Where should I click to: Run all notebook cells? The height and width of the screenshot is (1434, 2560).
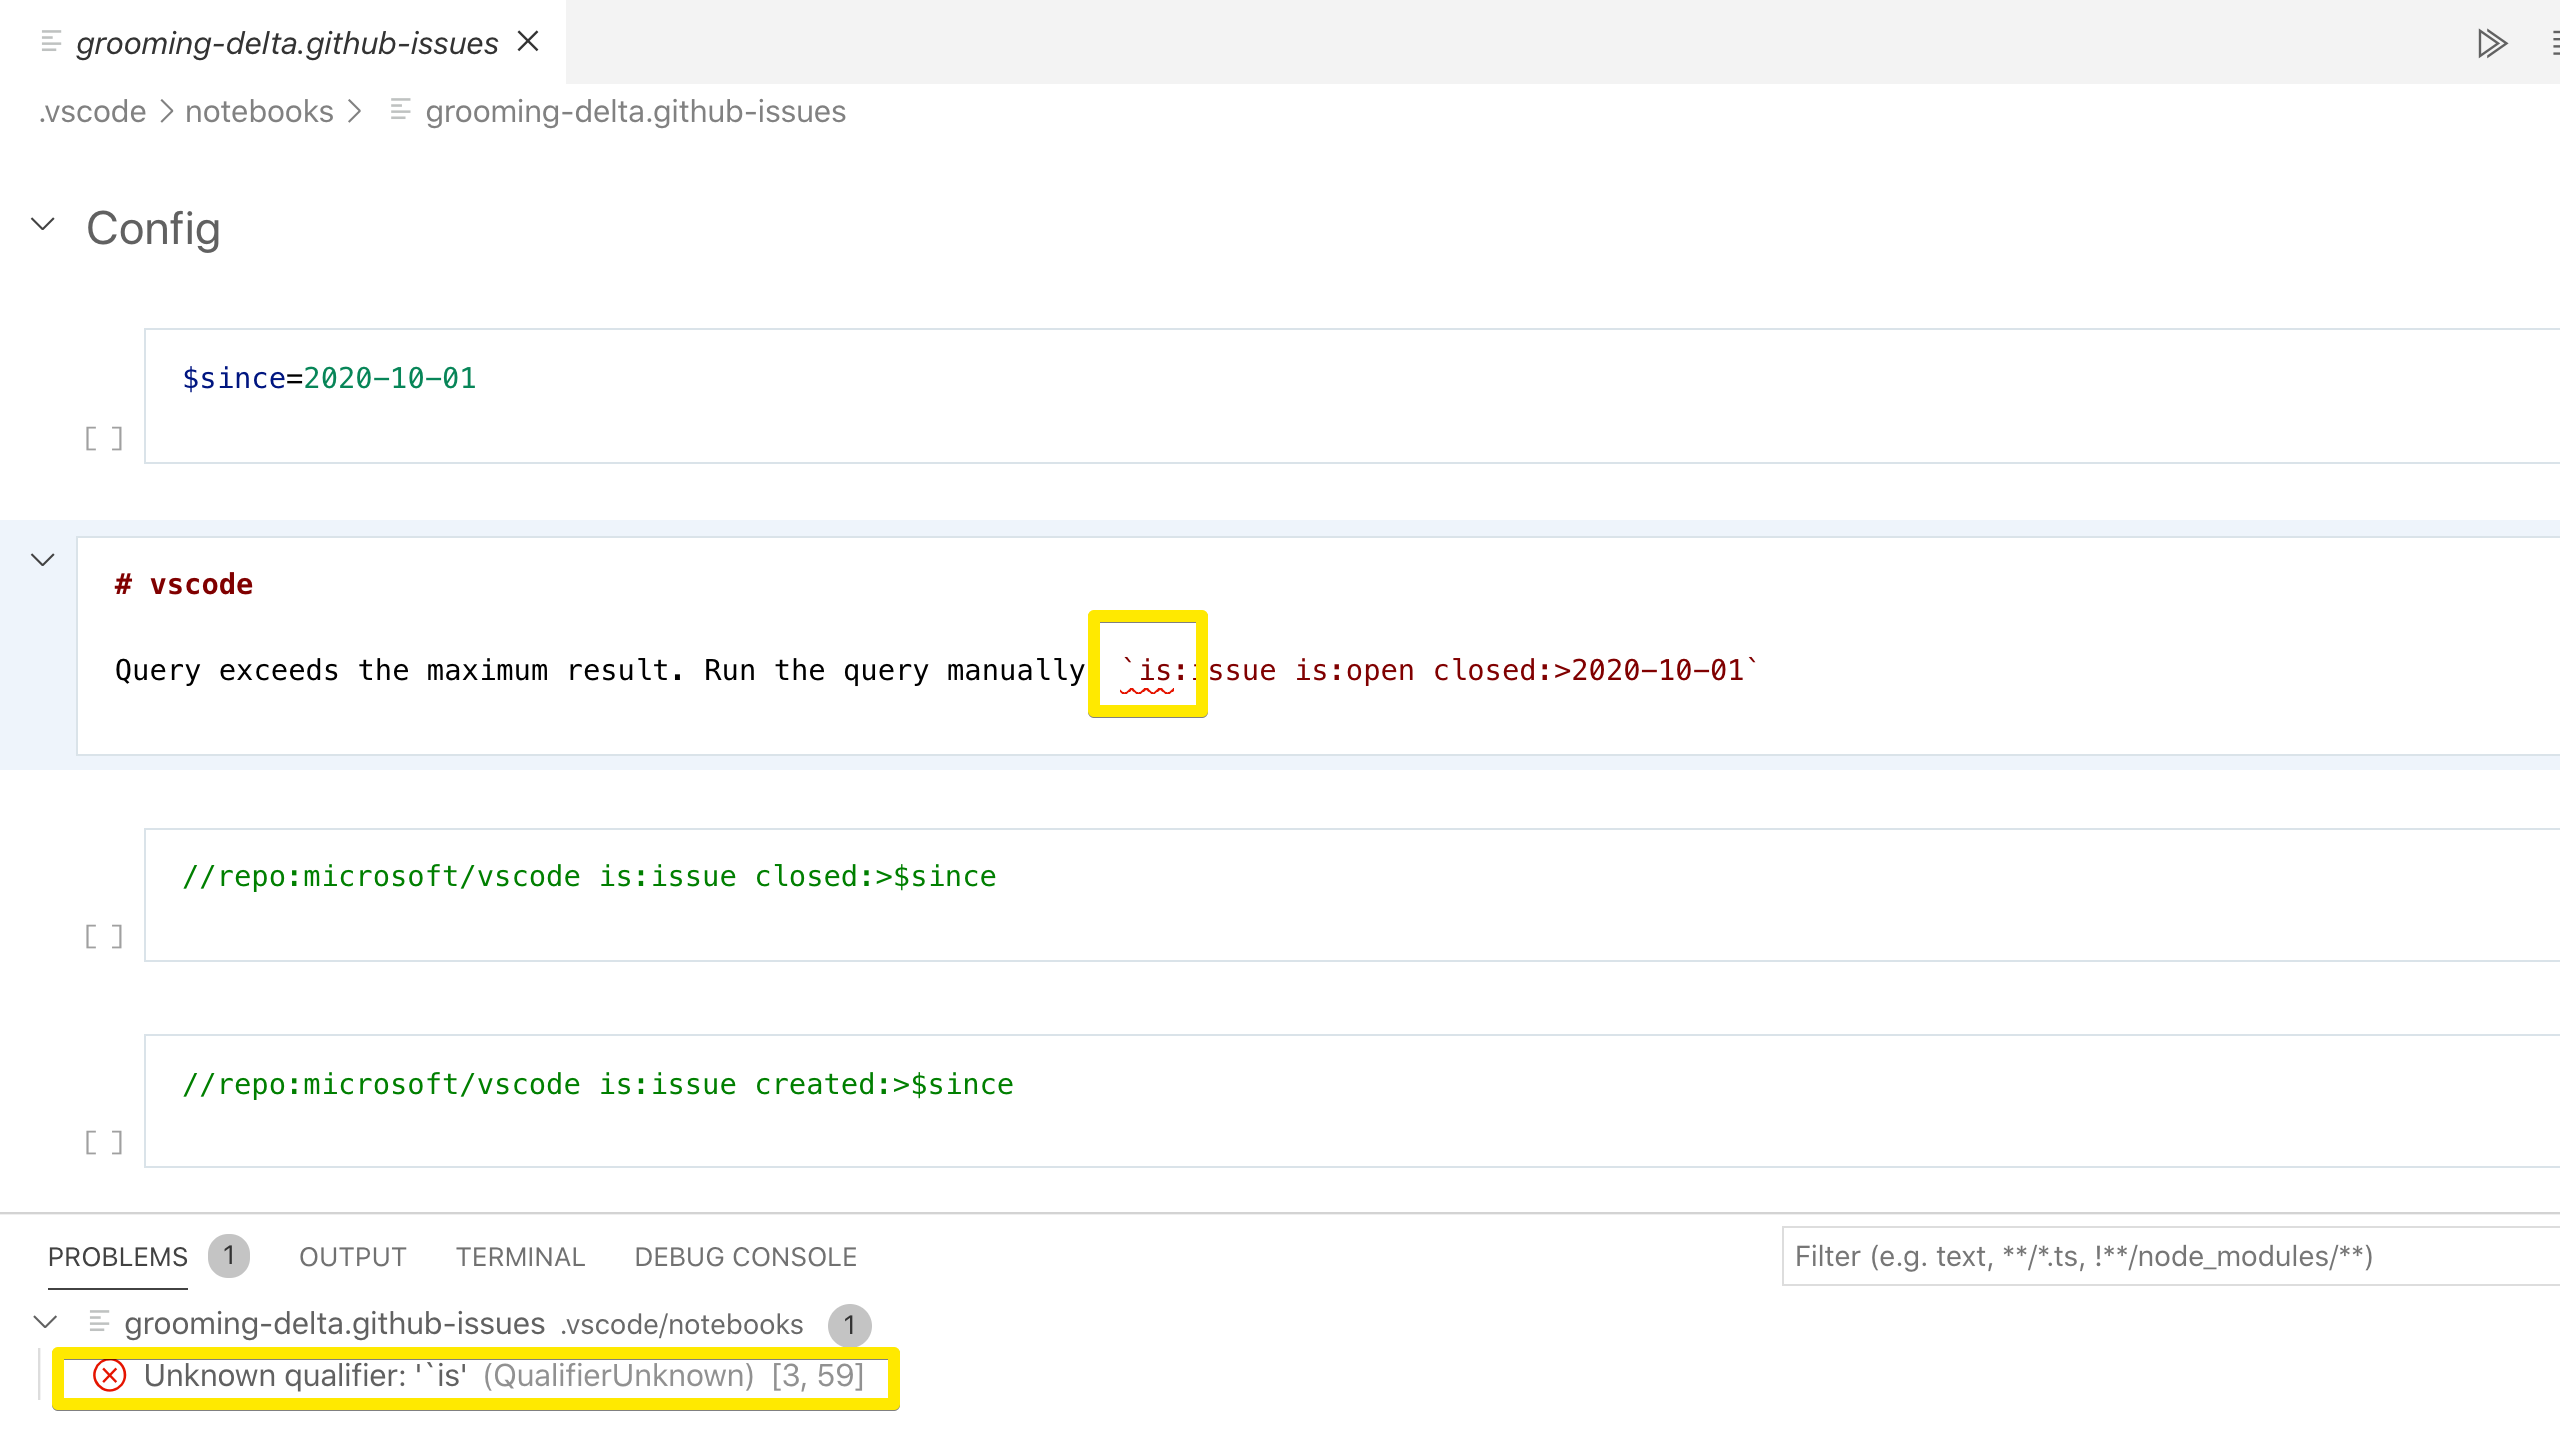tap(2492, 42)
